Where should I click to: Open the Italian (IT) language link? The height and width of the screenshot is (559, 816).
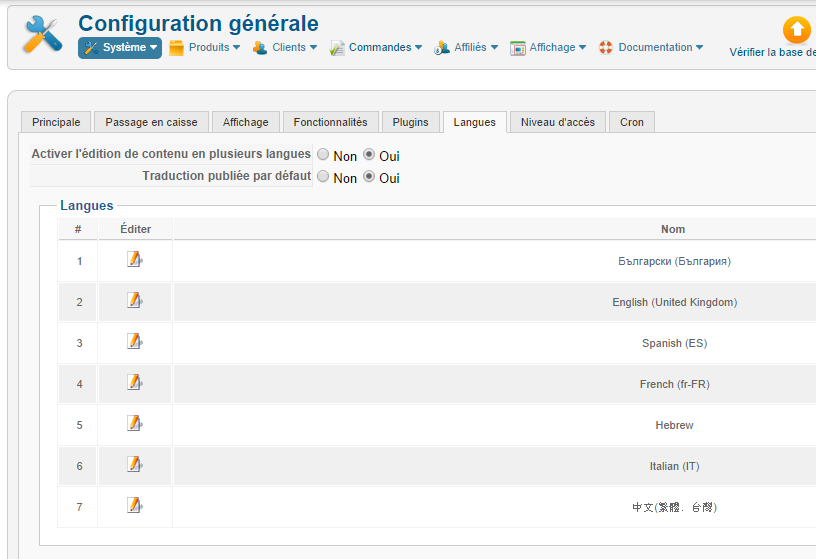coord(674,466)
